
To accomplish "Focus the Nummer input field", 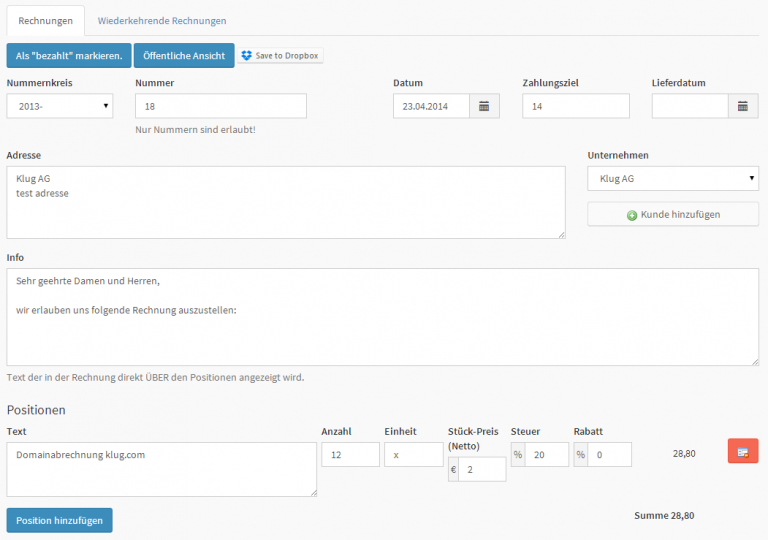I will (x=220, y=106).
